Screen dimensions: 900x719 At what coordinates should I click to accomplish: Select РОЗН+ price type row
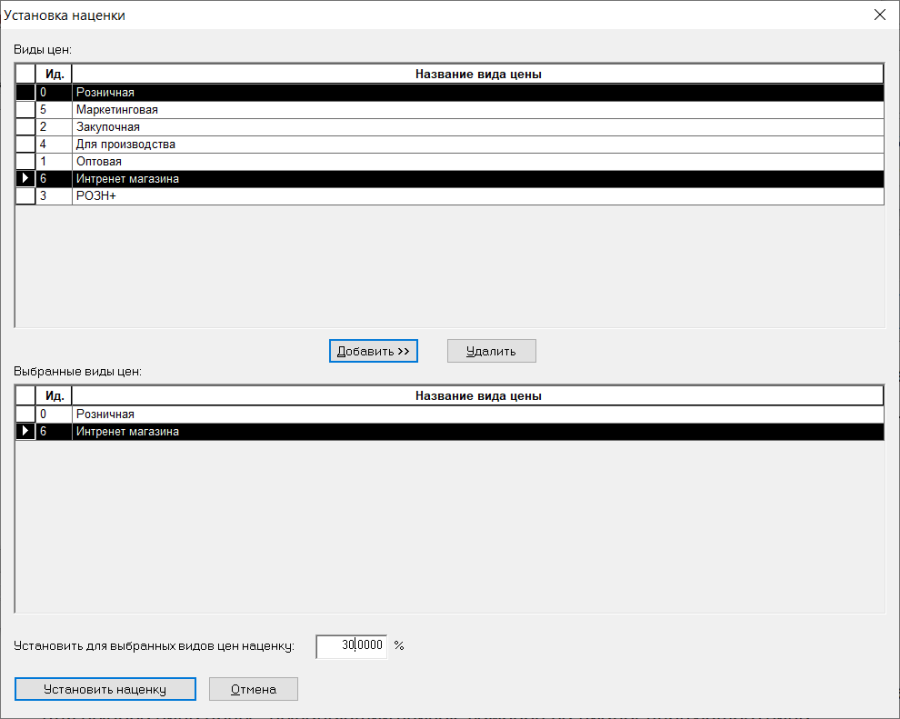(x=449, y=196)
